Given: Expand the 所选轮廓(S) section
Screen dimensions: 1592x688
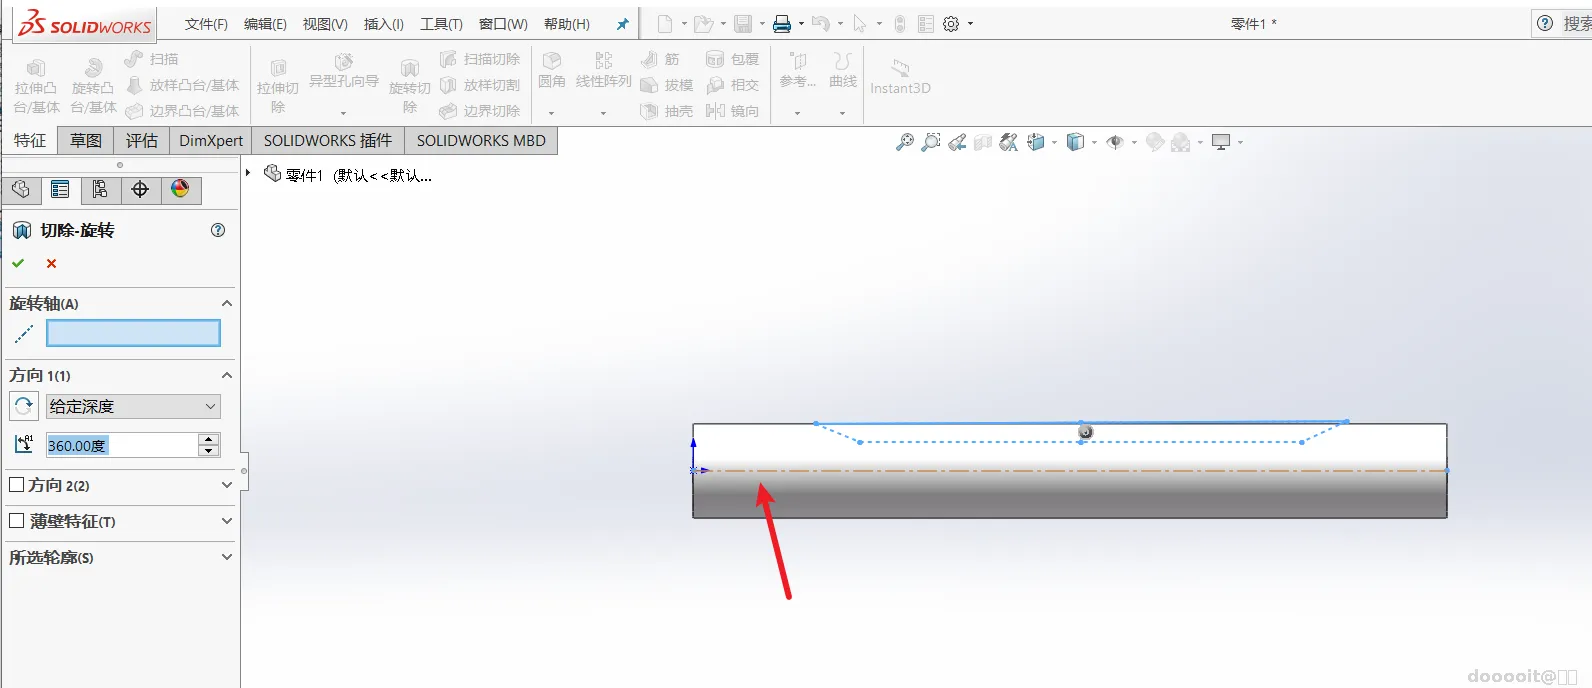Looking at the screenshot, I should point(227,557).
